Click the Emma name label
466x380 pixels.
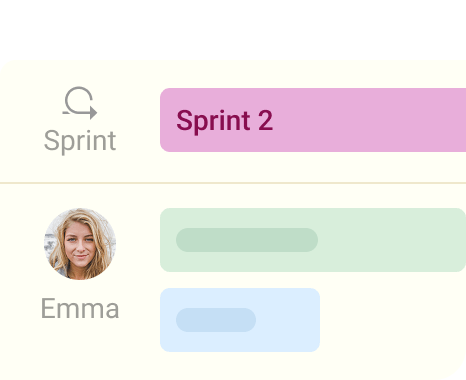point(80,309)
